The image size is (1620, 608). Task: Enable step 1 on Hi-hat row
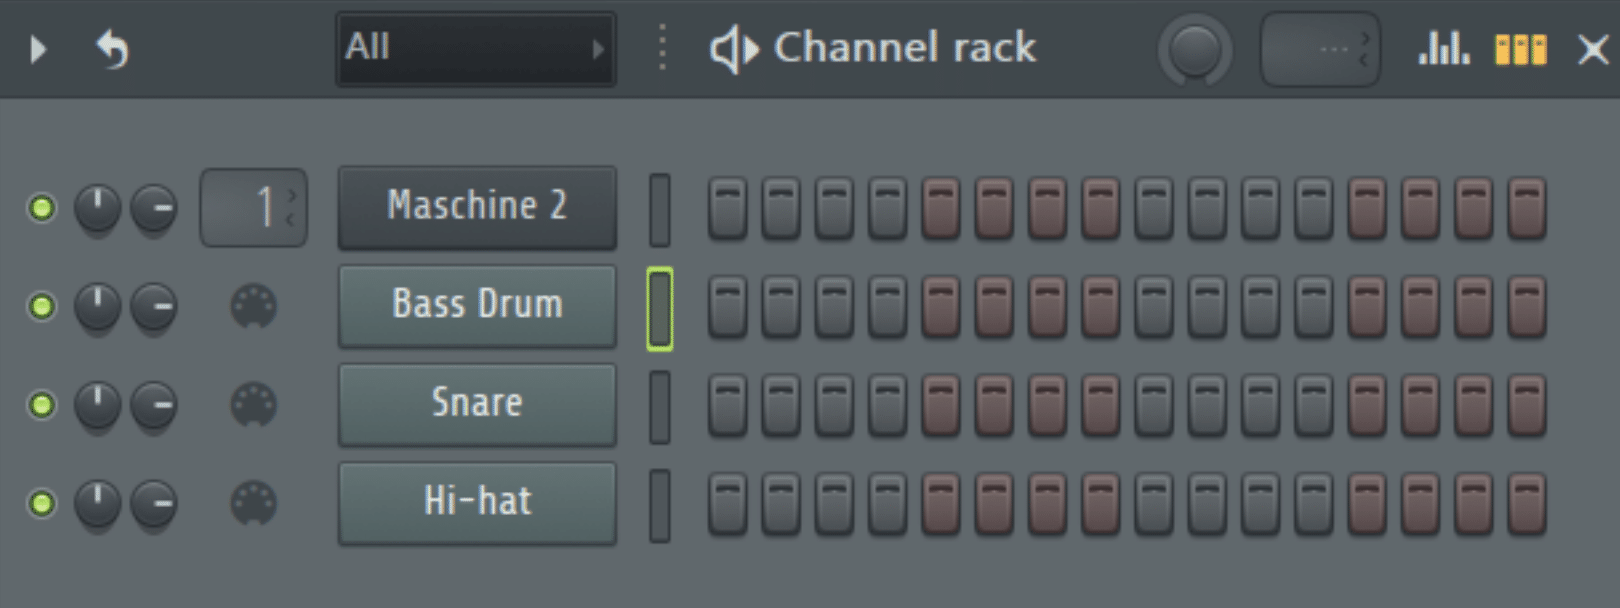(728, 503)
